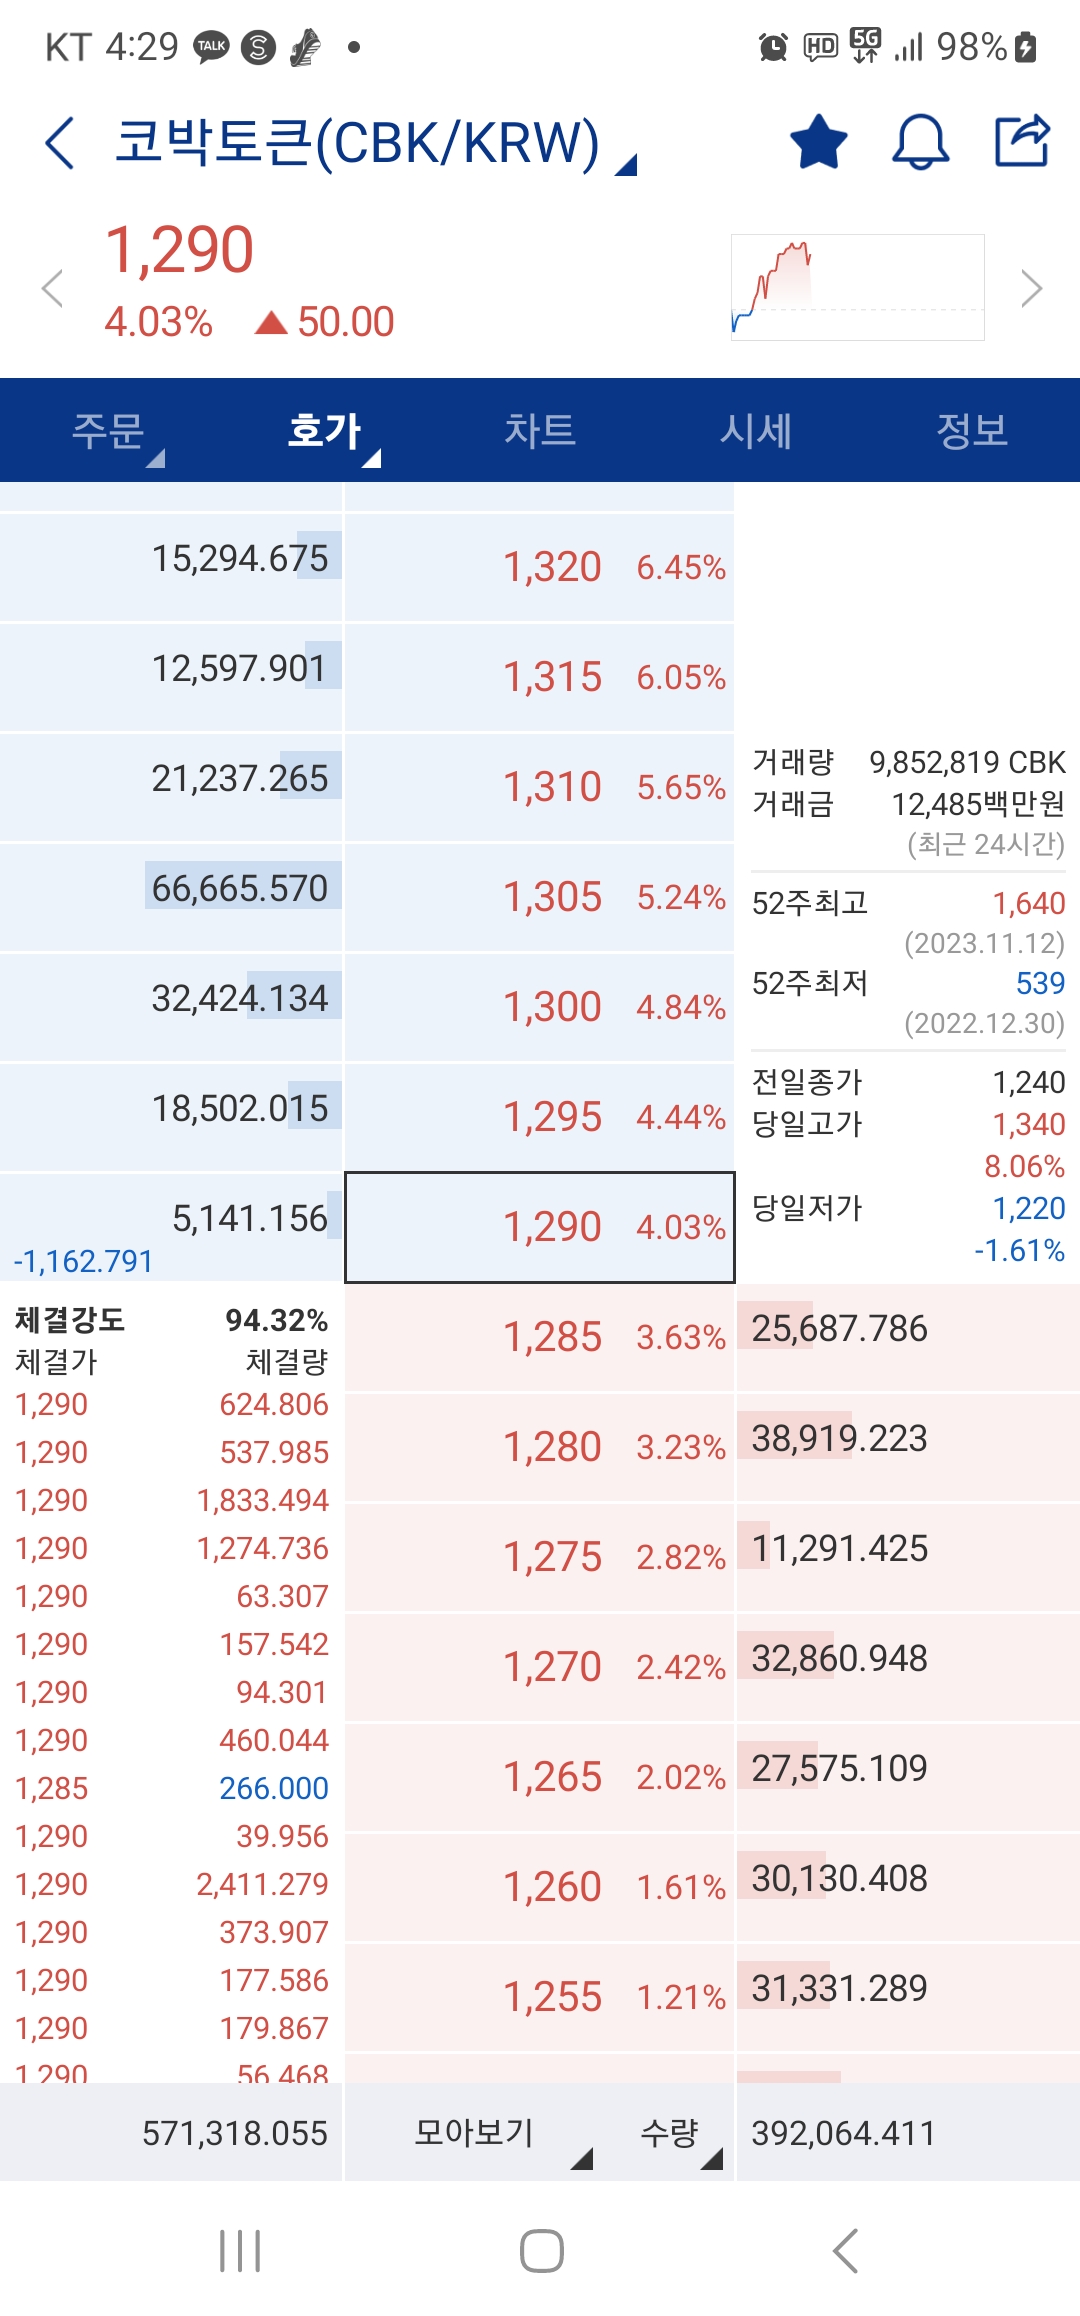
Task: Tap the 체결강도 94.32% indicator
Action: pyautogui.click(x=170, y=1319)
